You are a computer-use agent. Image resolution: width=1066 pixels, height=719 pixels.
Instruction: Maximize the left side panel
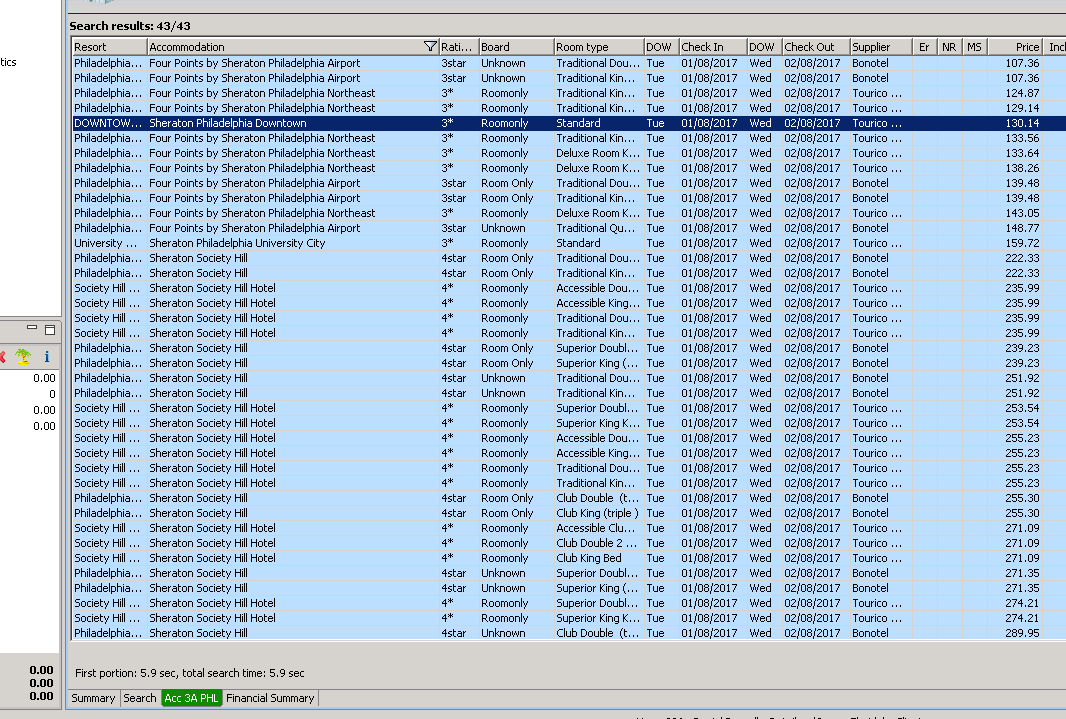(50, 330)
